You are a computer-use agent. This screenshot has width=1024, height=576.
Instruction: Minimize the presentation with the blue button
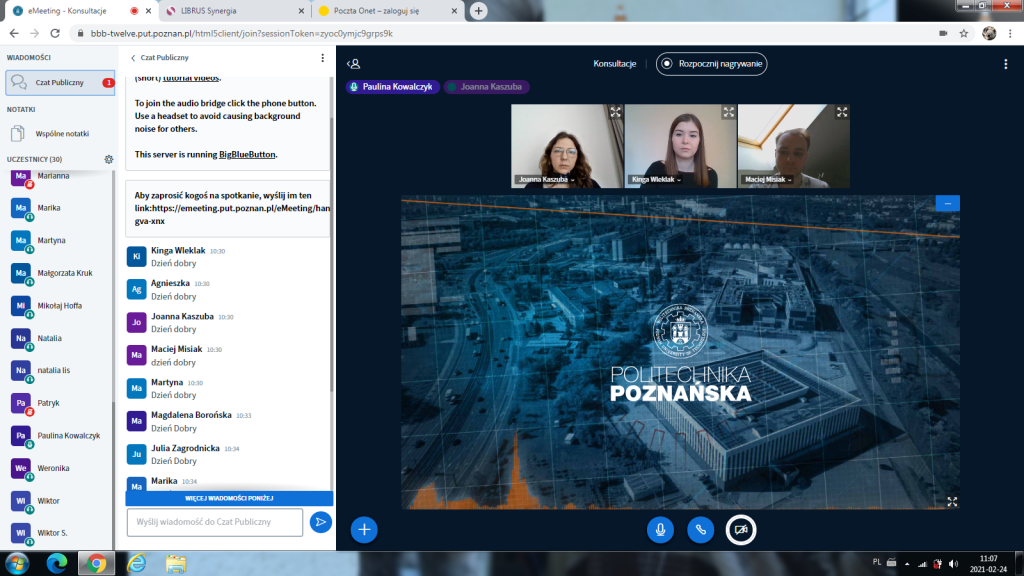point(946,203)
